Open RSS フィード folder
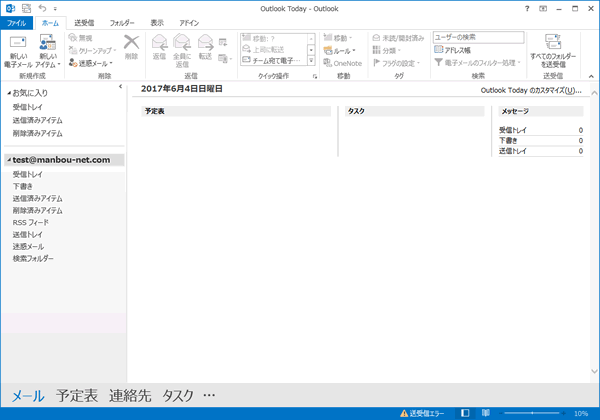 pyautogui.click(x=31, y=222)
